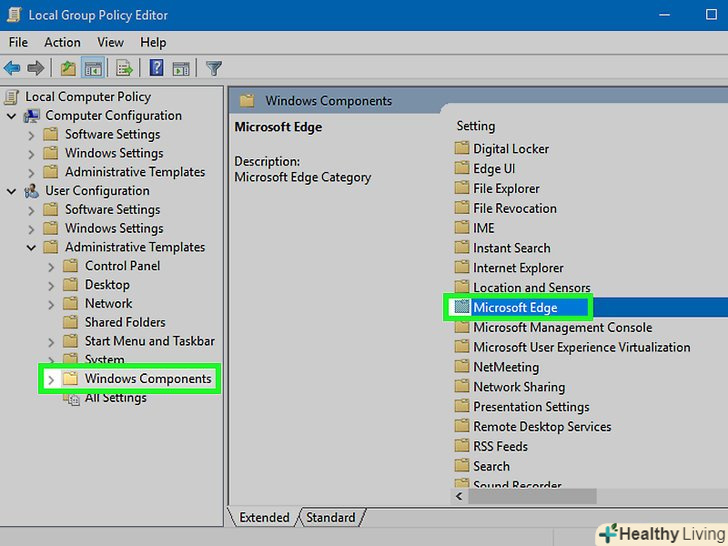Click the Forward arrow toolbar icon
The image size is (728, 546).
pyautogui.click(x=36, y=69)
